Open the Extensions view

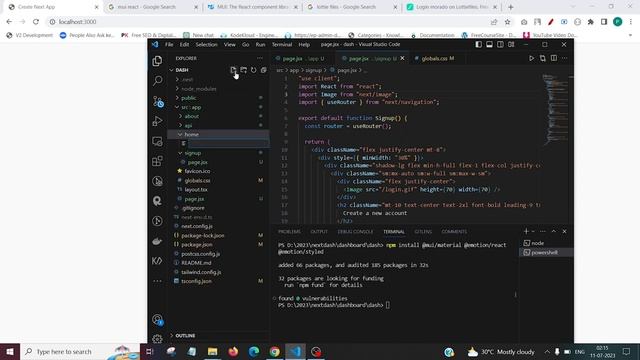157,161
